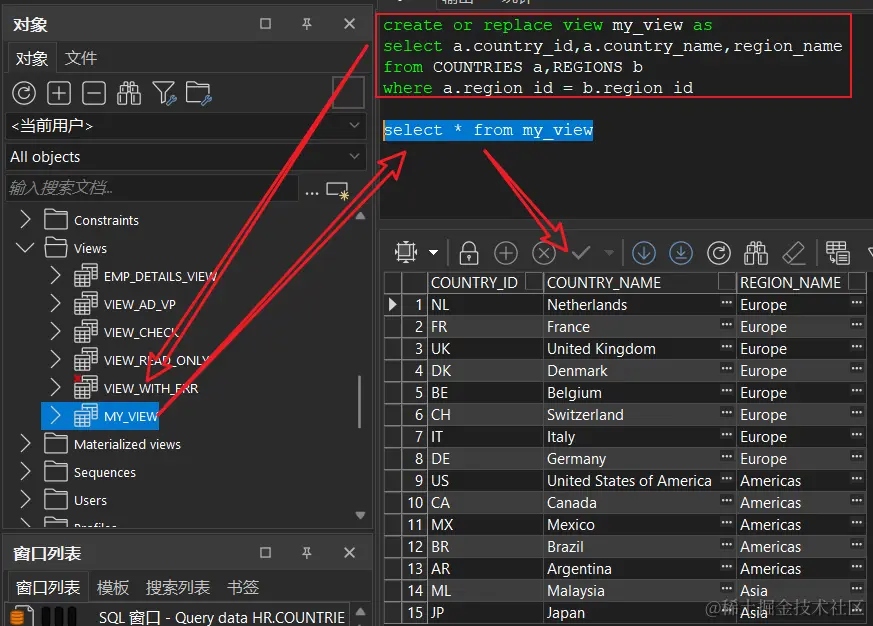This screenshot has width=873, height=626.
Task: Toggle the lock edit-data icon
Action: click(x=469, y=252)
